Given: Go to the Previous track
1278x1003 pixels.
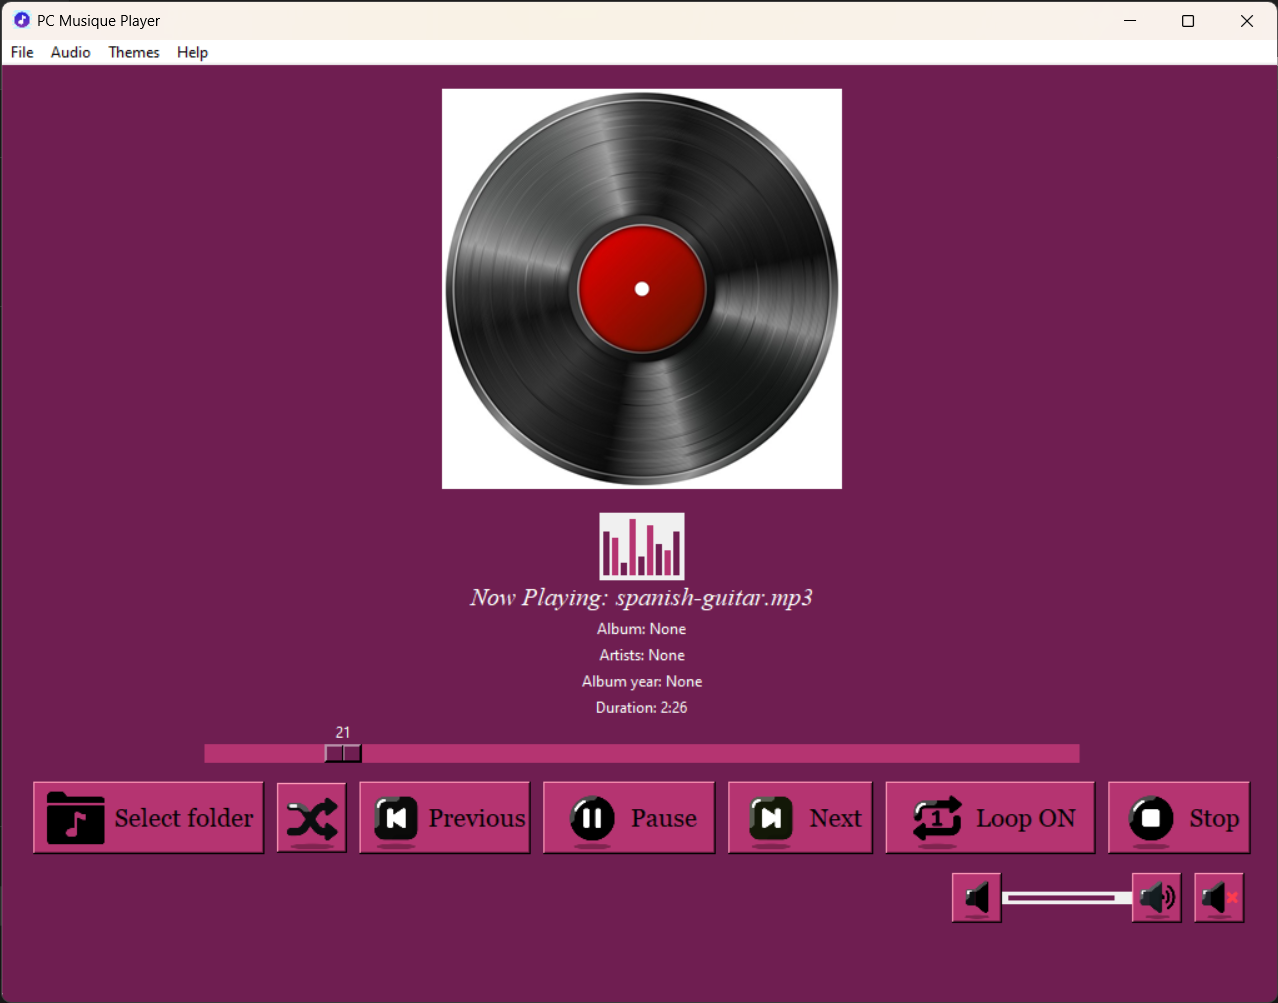Looking at the screenshot, I should click(x=445, y=818).
